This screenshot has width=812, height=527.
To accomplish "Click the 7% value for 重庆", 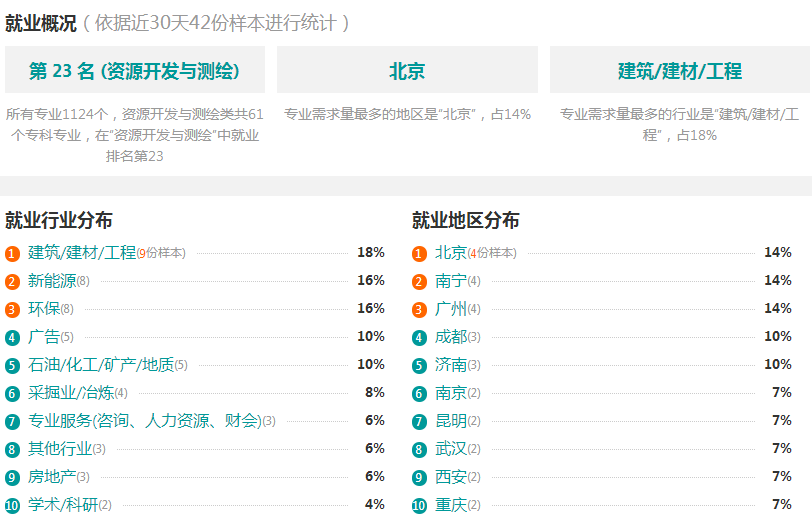I will [781, 504].
